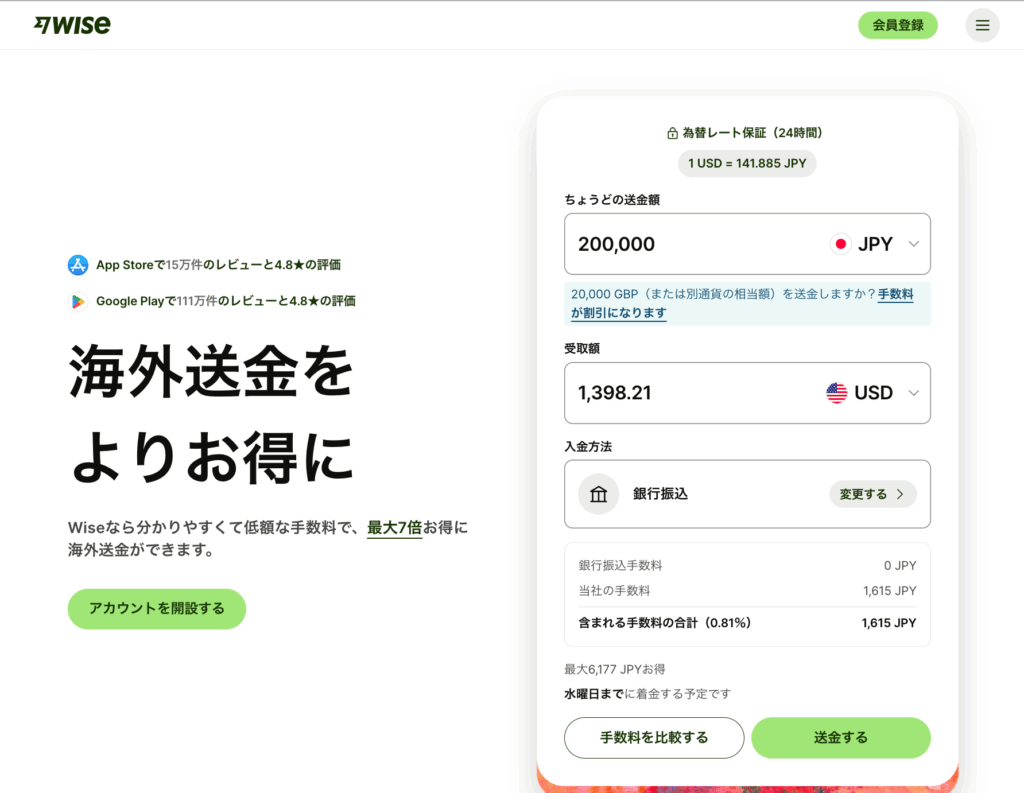The image size is (1024, 793).
Task: Click the 受取額 label
Action: click(582, 348)
